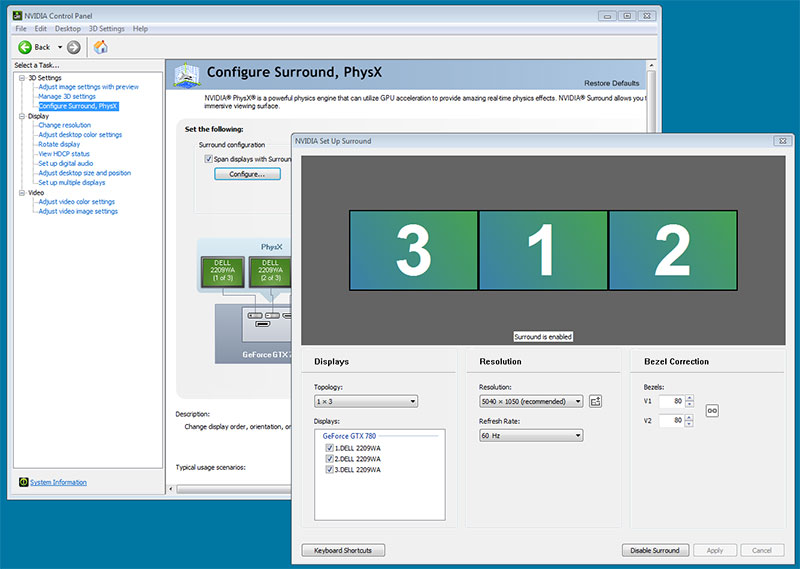Click the System Information icon
Viewport: 800px width, 569px height.
pyautogui.click(x=23, y=482)
